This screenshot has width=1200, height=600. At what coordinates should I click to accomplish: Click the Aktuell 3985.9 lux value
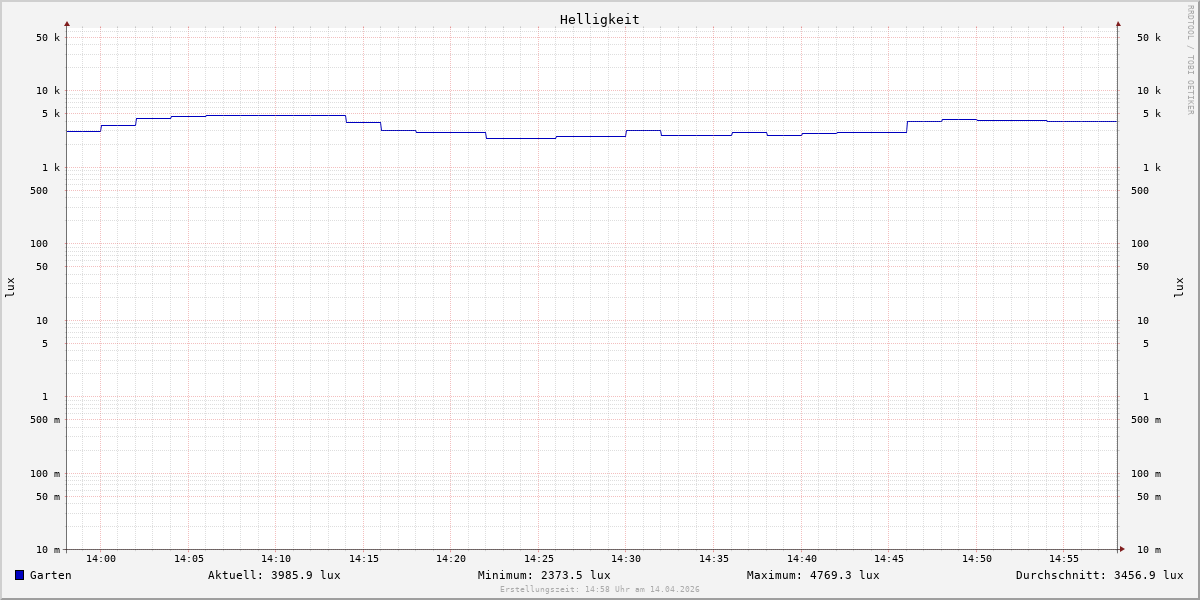pos(274,575)
